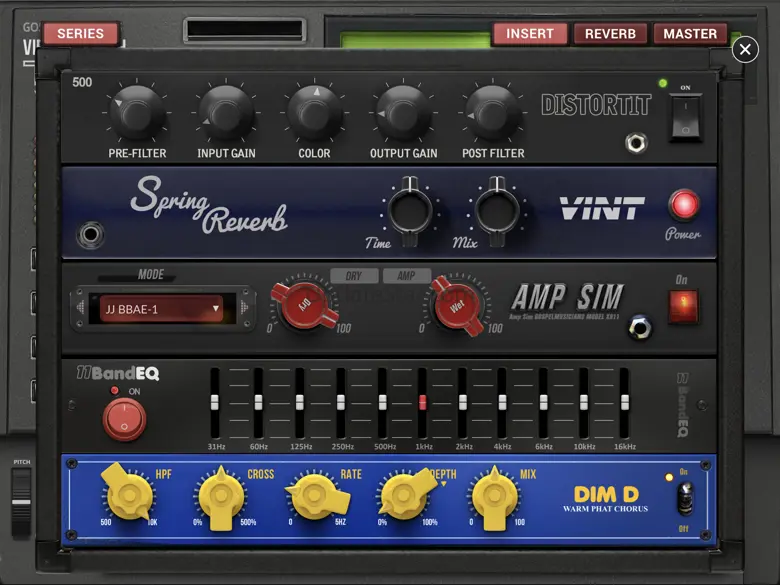Image resolution: width=780 pixels, height=585 pixels.
Task: Toggle the Amp Sim On switch
Action: point(683,306)
